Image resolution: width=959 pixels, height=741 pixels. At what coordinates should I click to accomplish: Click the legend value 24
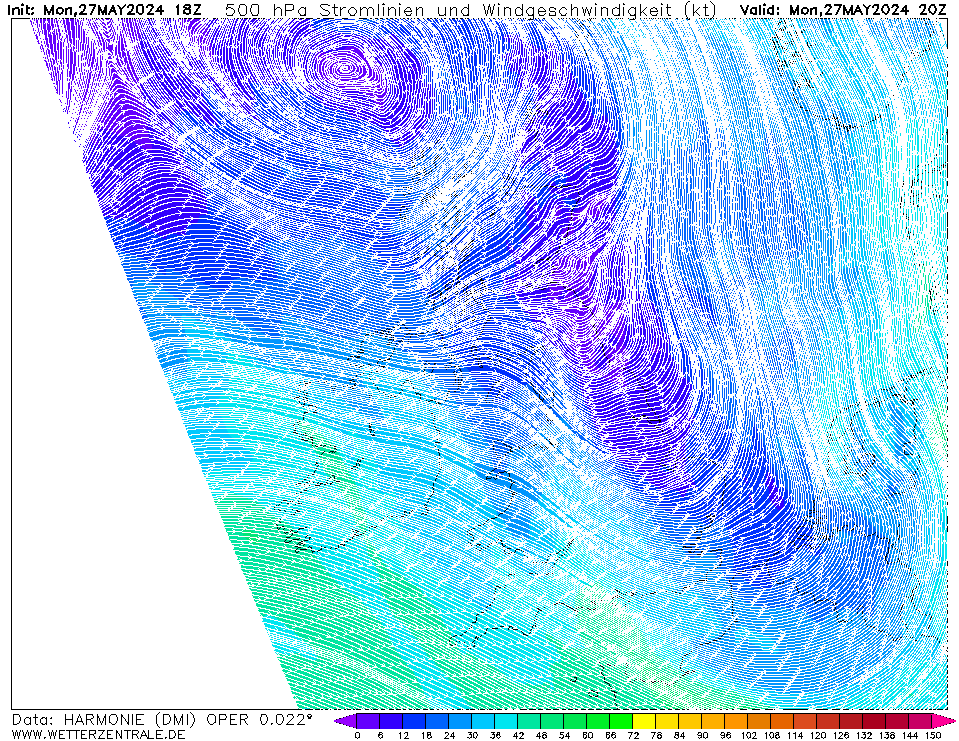pos(449,735)
